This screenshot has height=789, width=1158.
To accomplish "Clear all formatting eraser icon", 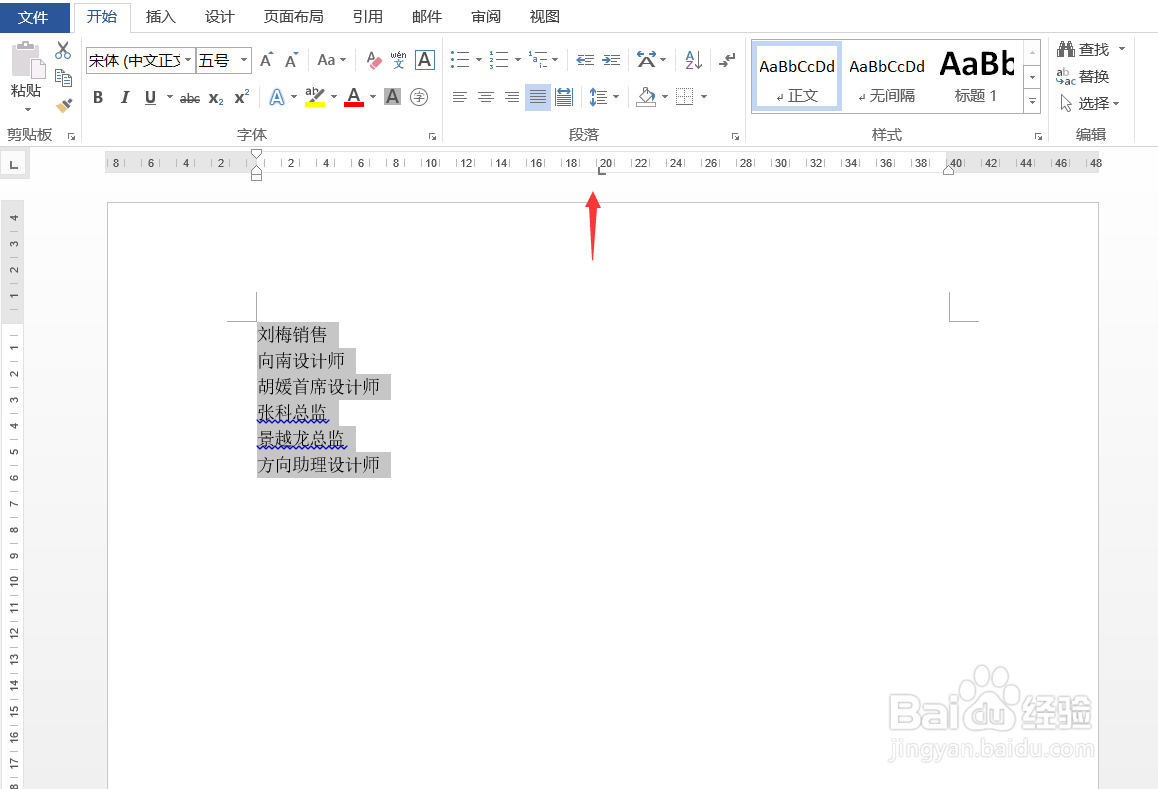I will click(x=374, y=60).
